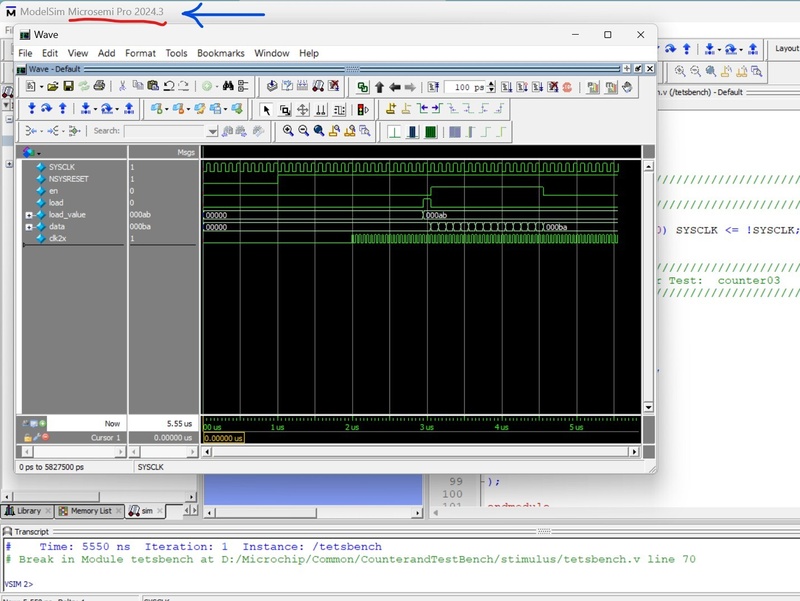The image size is (800, 601).
Task: Switch to the Memory List tab
Action: pos(90,511)
